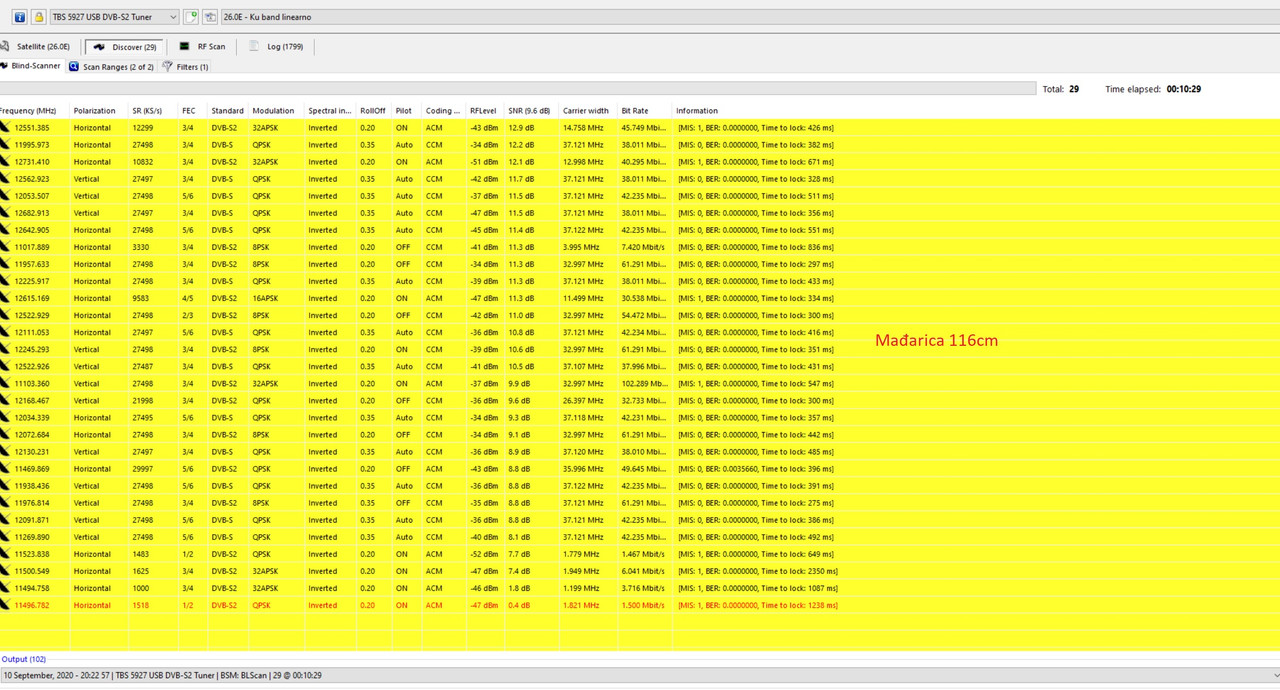Click the RollOff column header
The image size is (1280, 690).
pos(374,111)
